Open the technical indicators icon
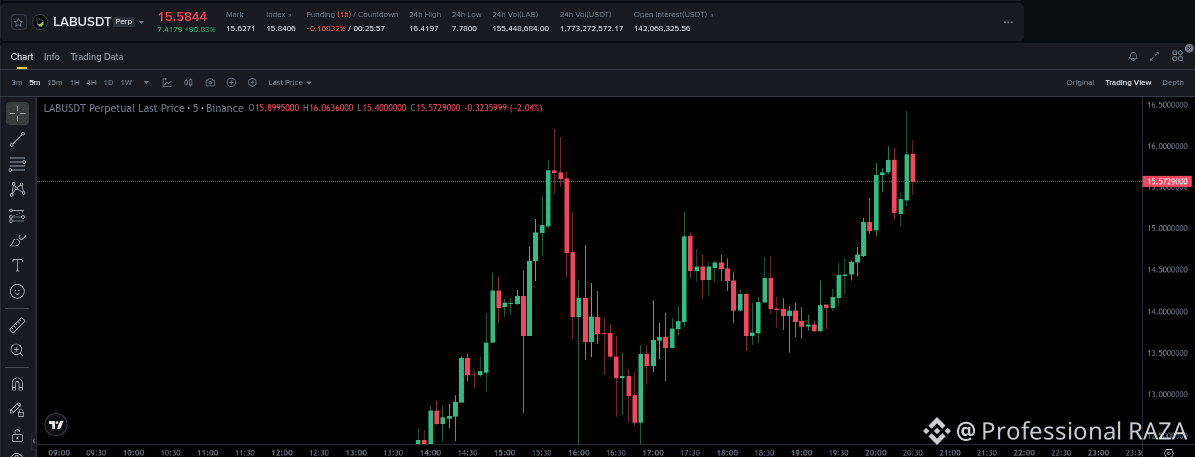Screen dimensions: 1195x457 click(x=167, y=82)
